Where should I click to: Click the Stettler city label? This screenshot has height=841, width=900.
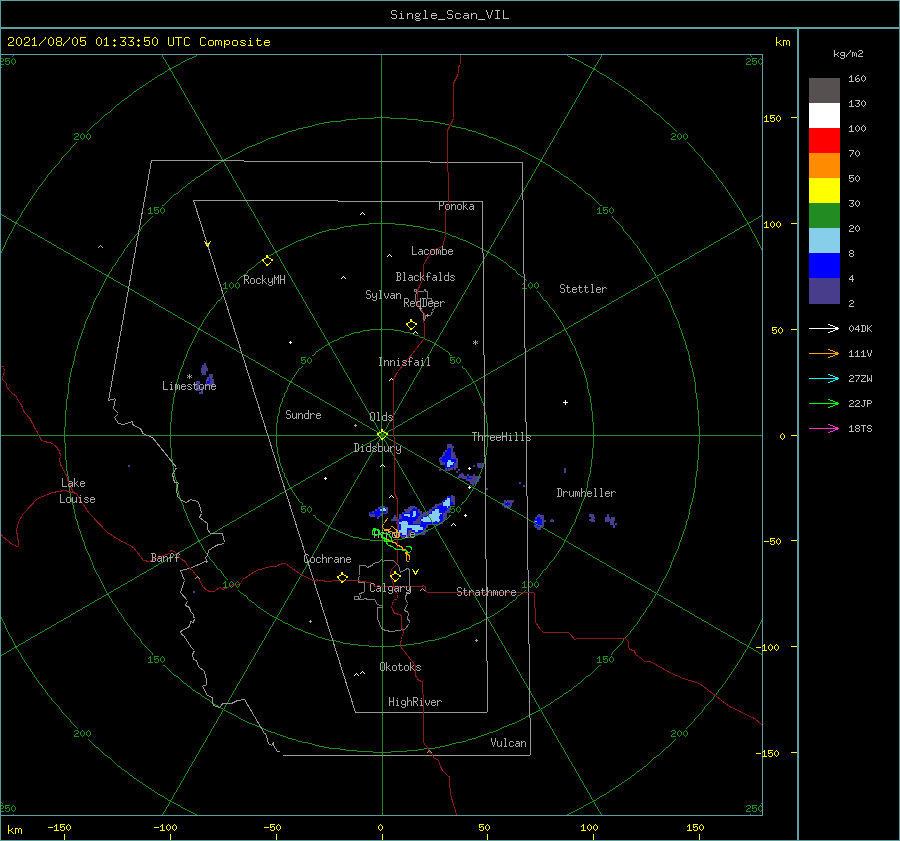[x=583, y=289]
